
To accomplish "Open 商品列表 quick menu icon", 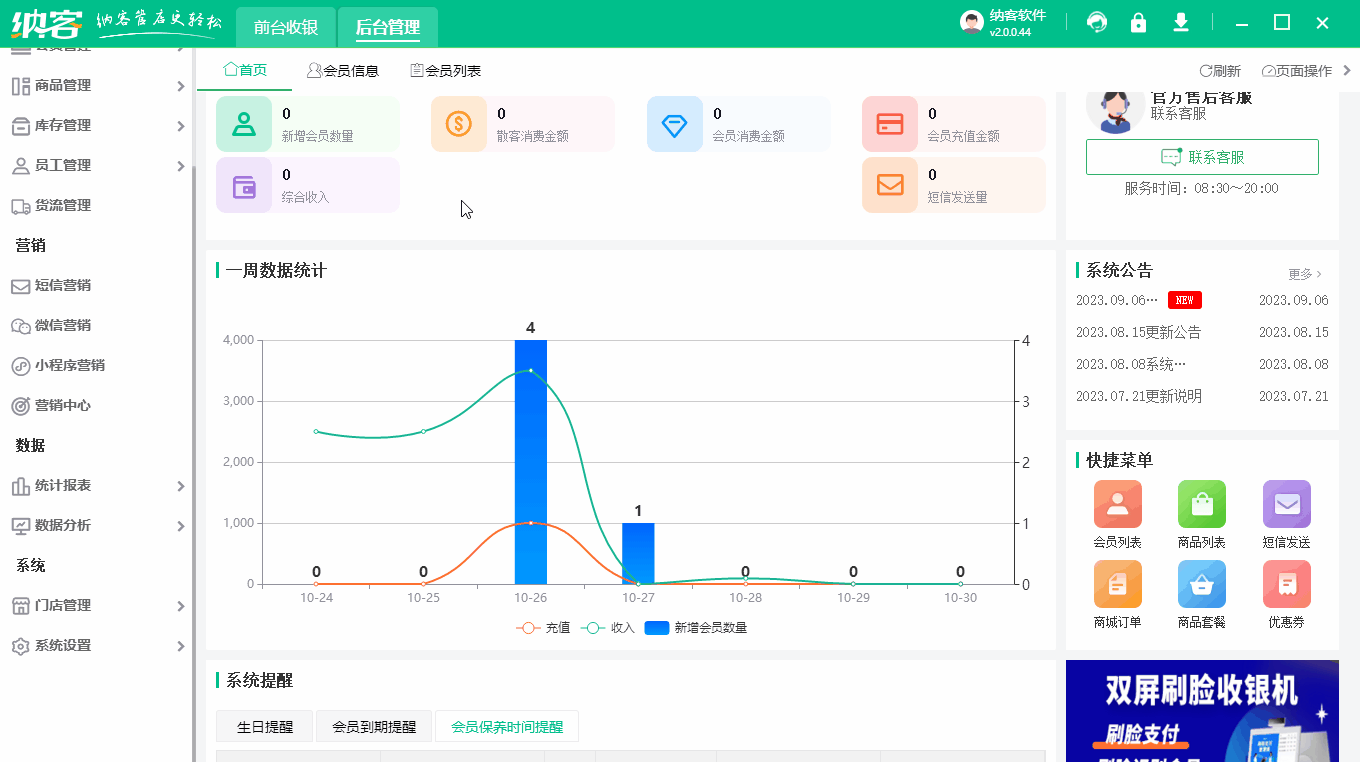I will coord(1201,513).
